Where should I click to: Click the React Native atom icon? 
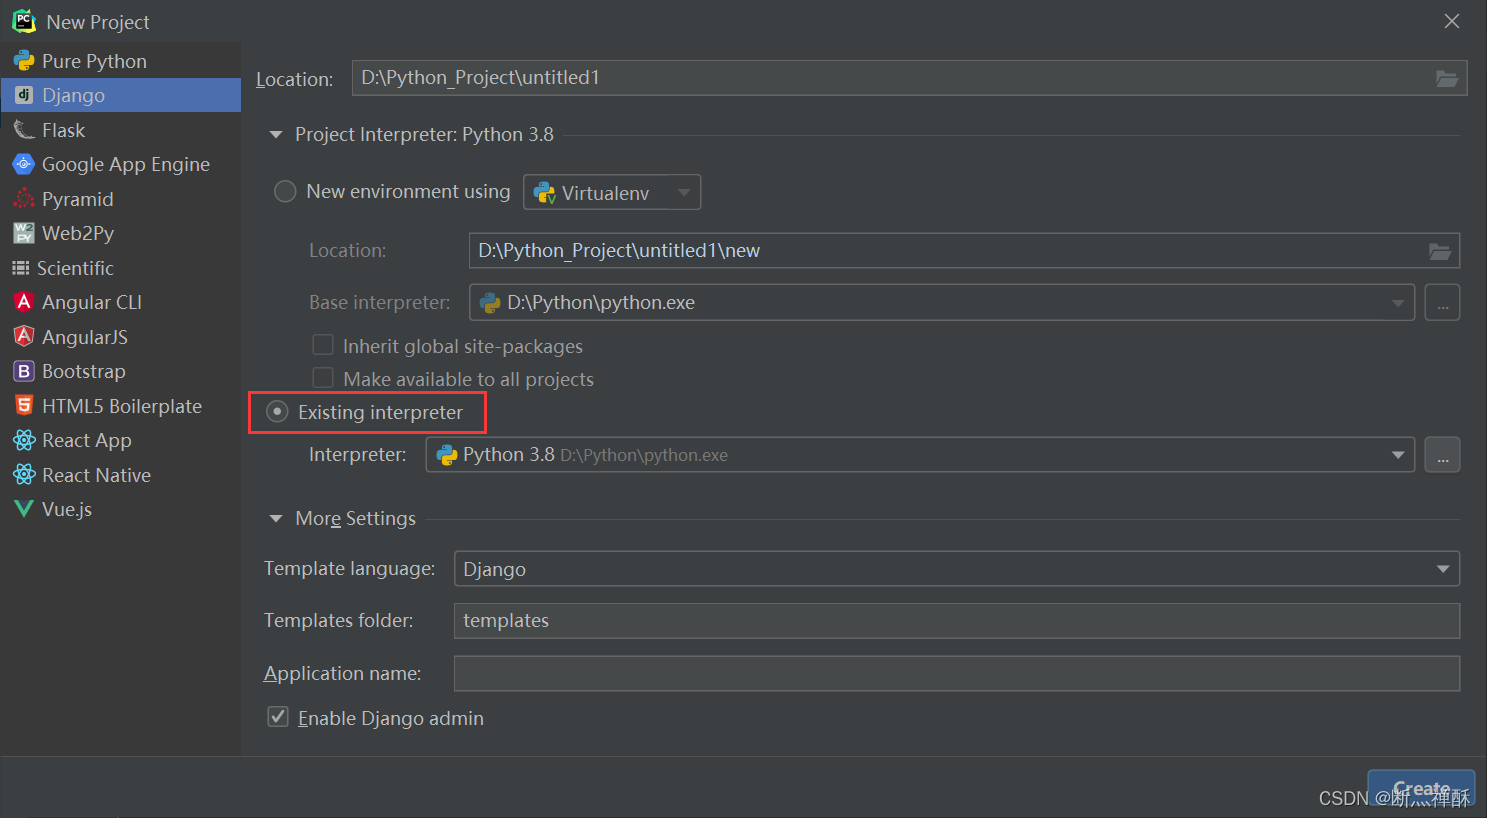(x=24, y=475)
